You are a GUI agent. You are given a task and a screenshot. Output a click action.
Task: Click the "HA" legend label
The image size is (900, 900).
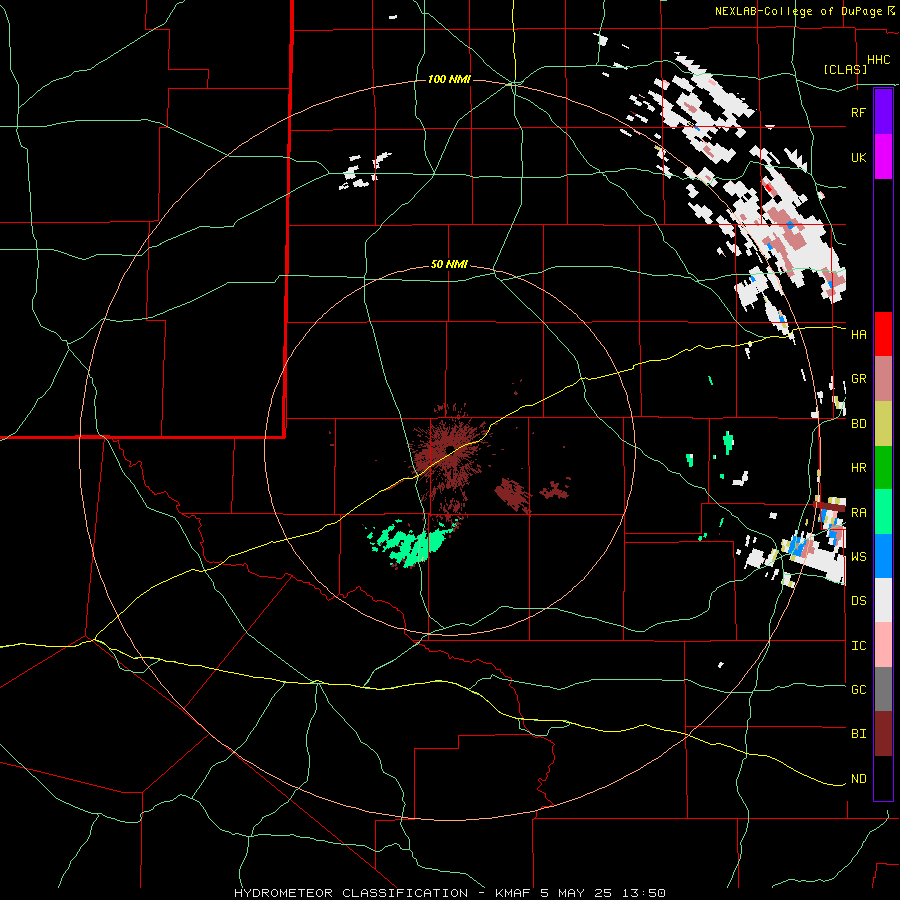tap(858, 335)
